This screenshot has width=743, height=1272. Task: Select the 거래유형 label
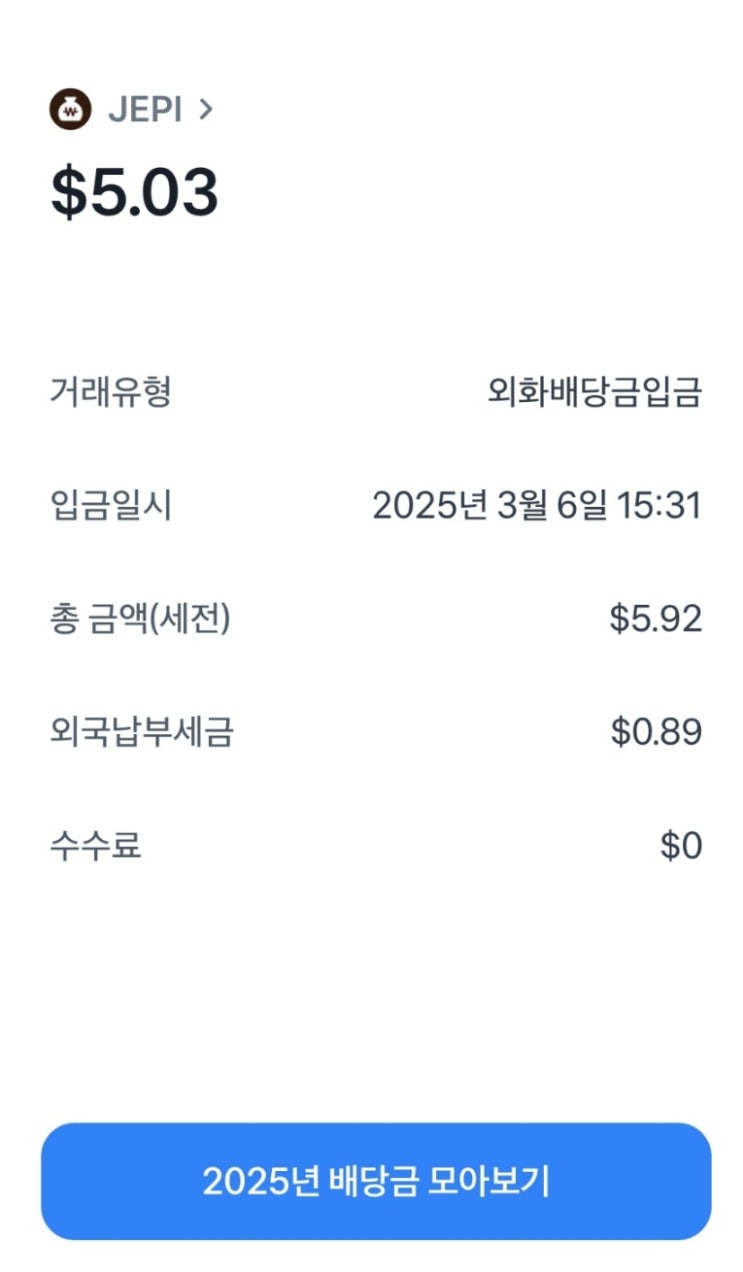pyautogui.click(x=110, y=392)
